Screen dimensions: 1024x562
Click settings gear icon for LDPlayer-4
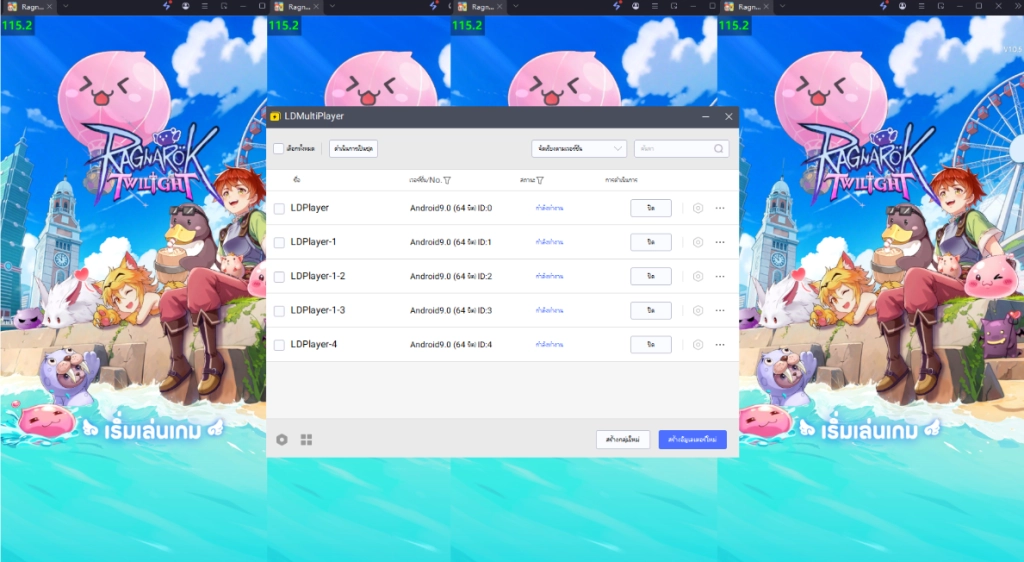(698, 345)
